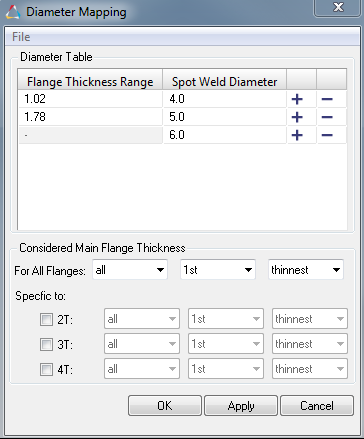Add a row after the 6.0 diameter row
The image size is (364, 439).
297,135
